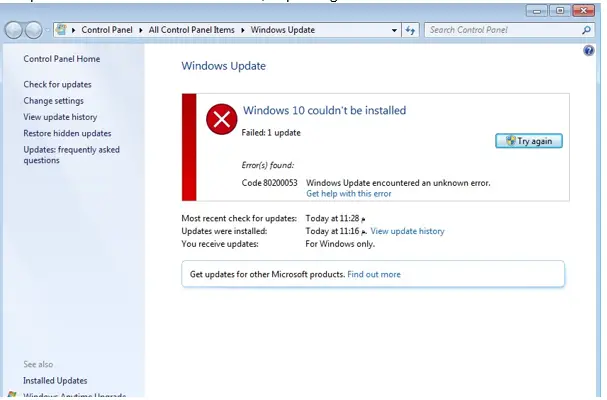The image size is (607, 400).
Task: Open the address bar history dropdown arrow
Action: (x=394, y=30)
